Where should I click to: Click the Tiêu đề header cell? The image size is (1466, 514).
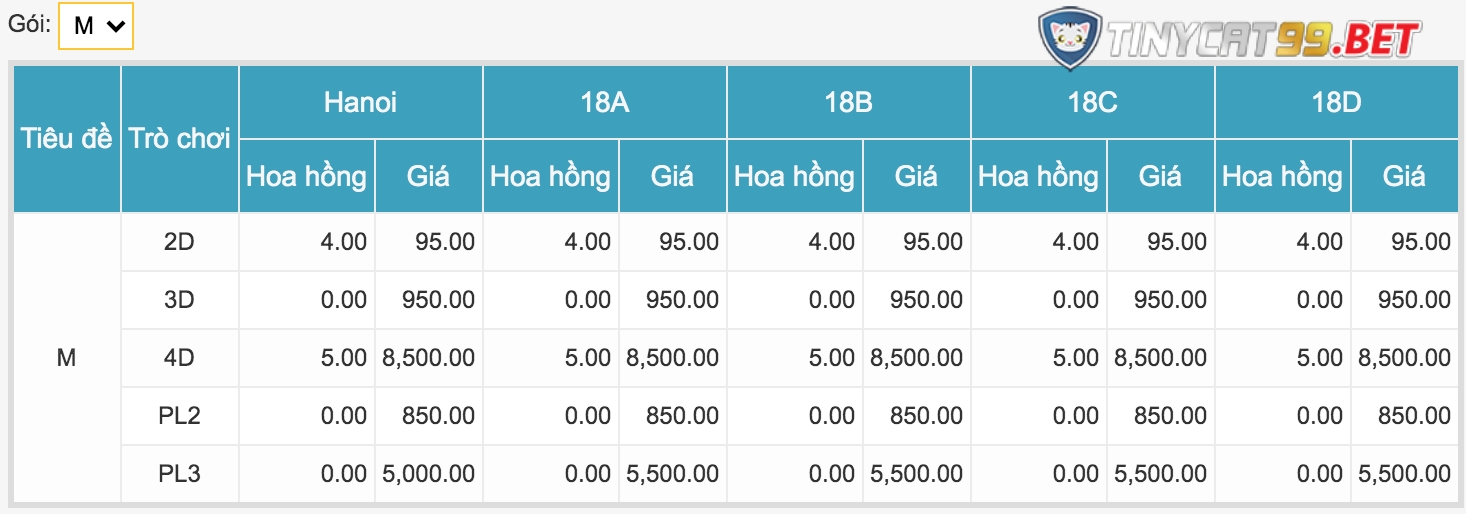(x=66, y=139)
